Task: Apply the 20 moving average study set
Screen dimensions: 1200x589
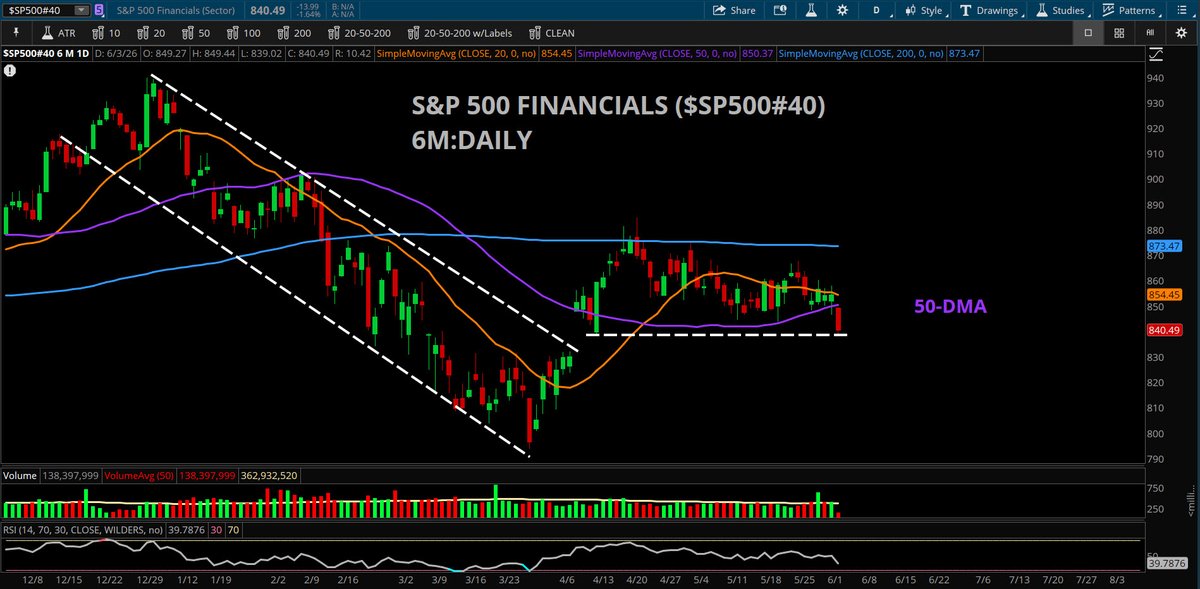Action: pos(151,33)
